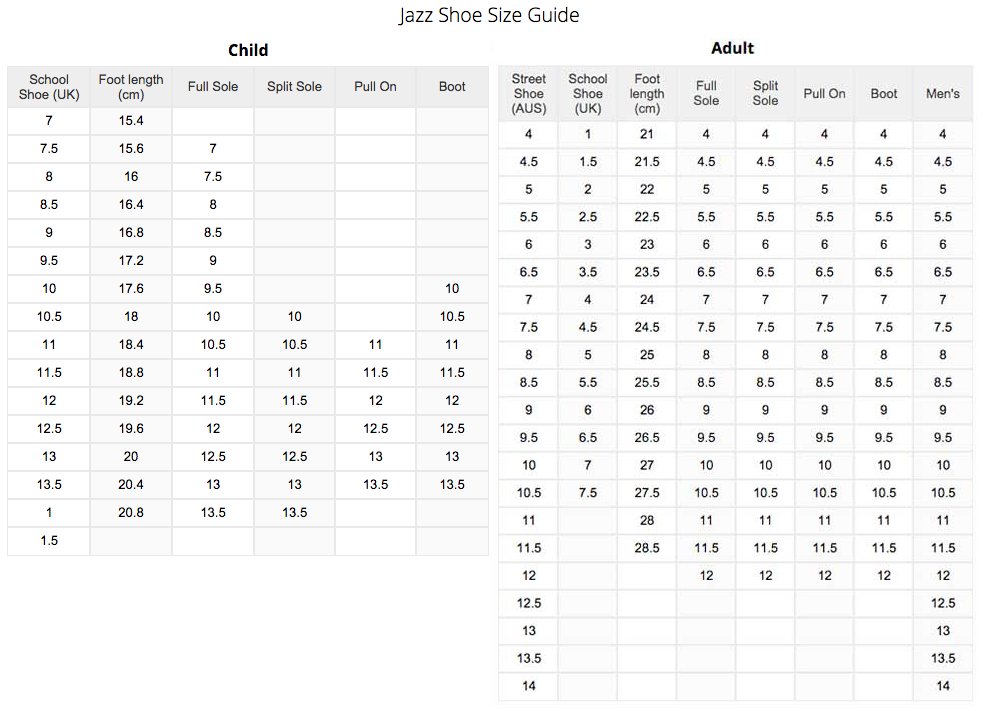Click the Child Full Sole column header
This screenshot has width=983, height=711.
pos(213,87)
